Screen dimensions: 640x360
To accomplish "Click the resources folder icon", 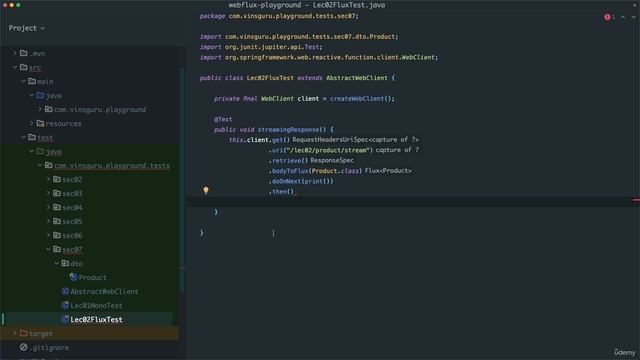I will click(x=40, y=123).
